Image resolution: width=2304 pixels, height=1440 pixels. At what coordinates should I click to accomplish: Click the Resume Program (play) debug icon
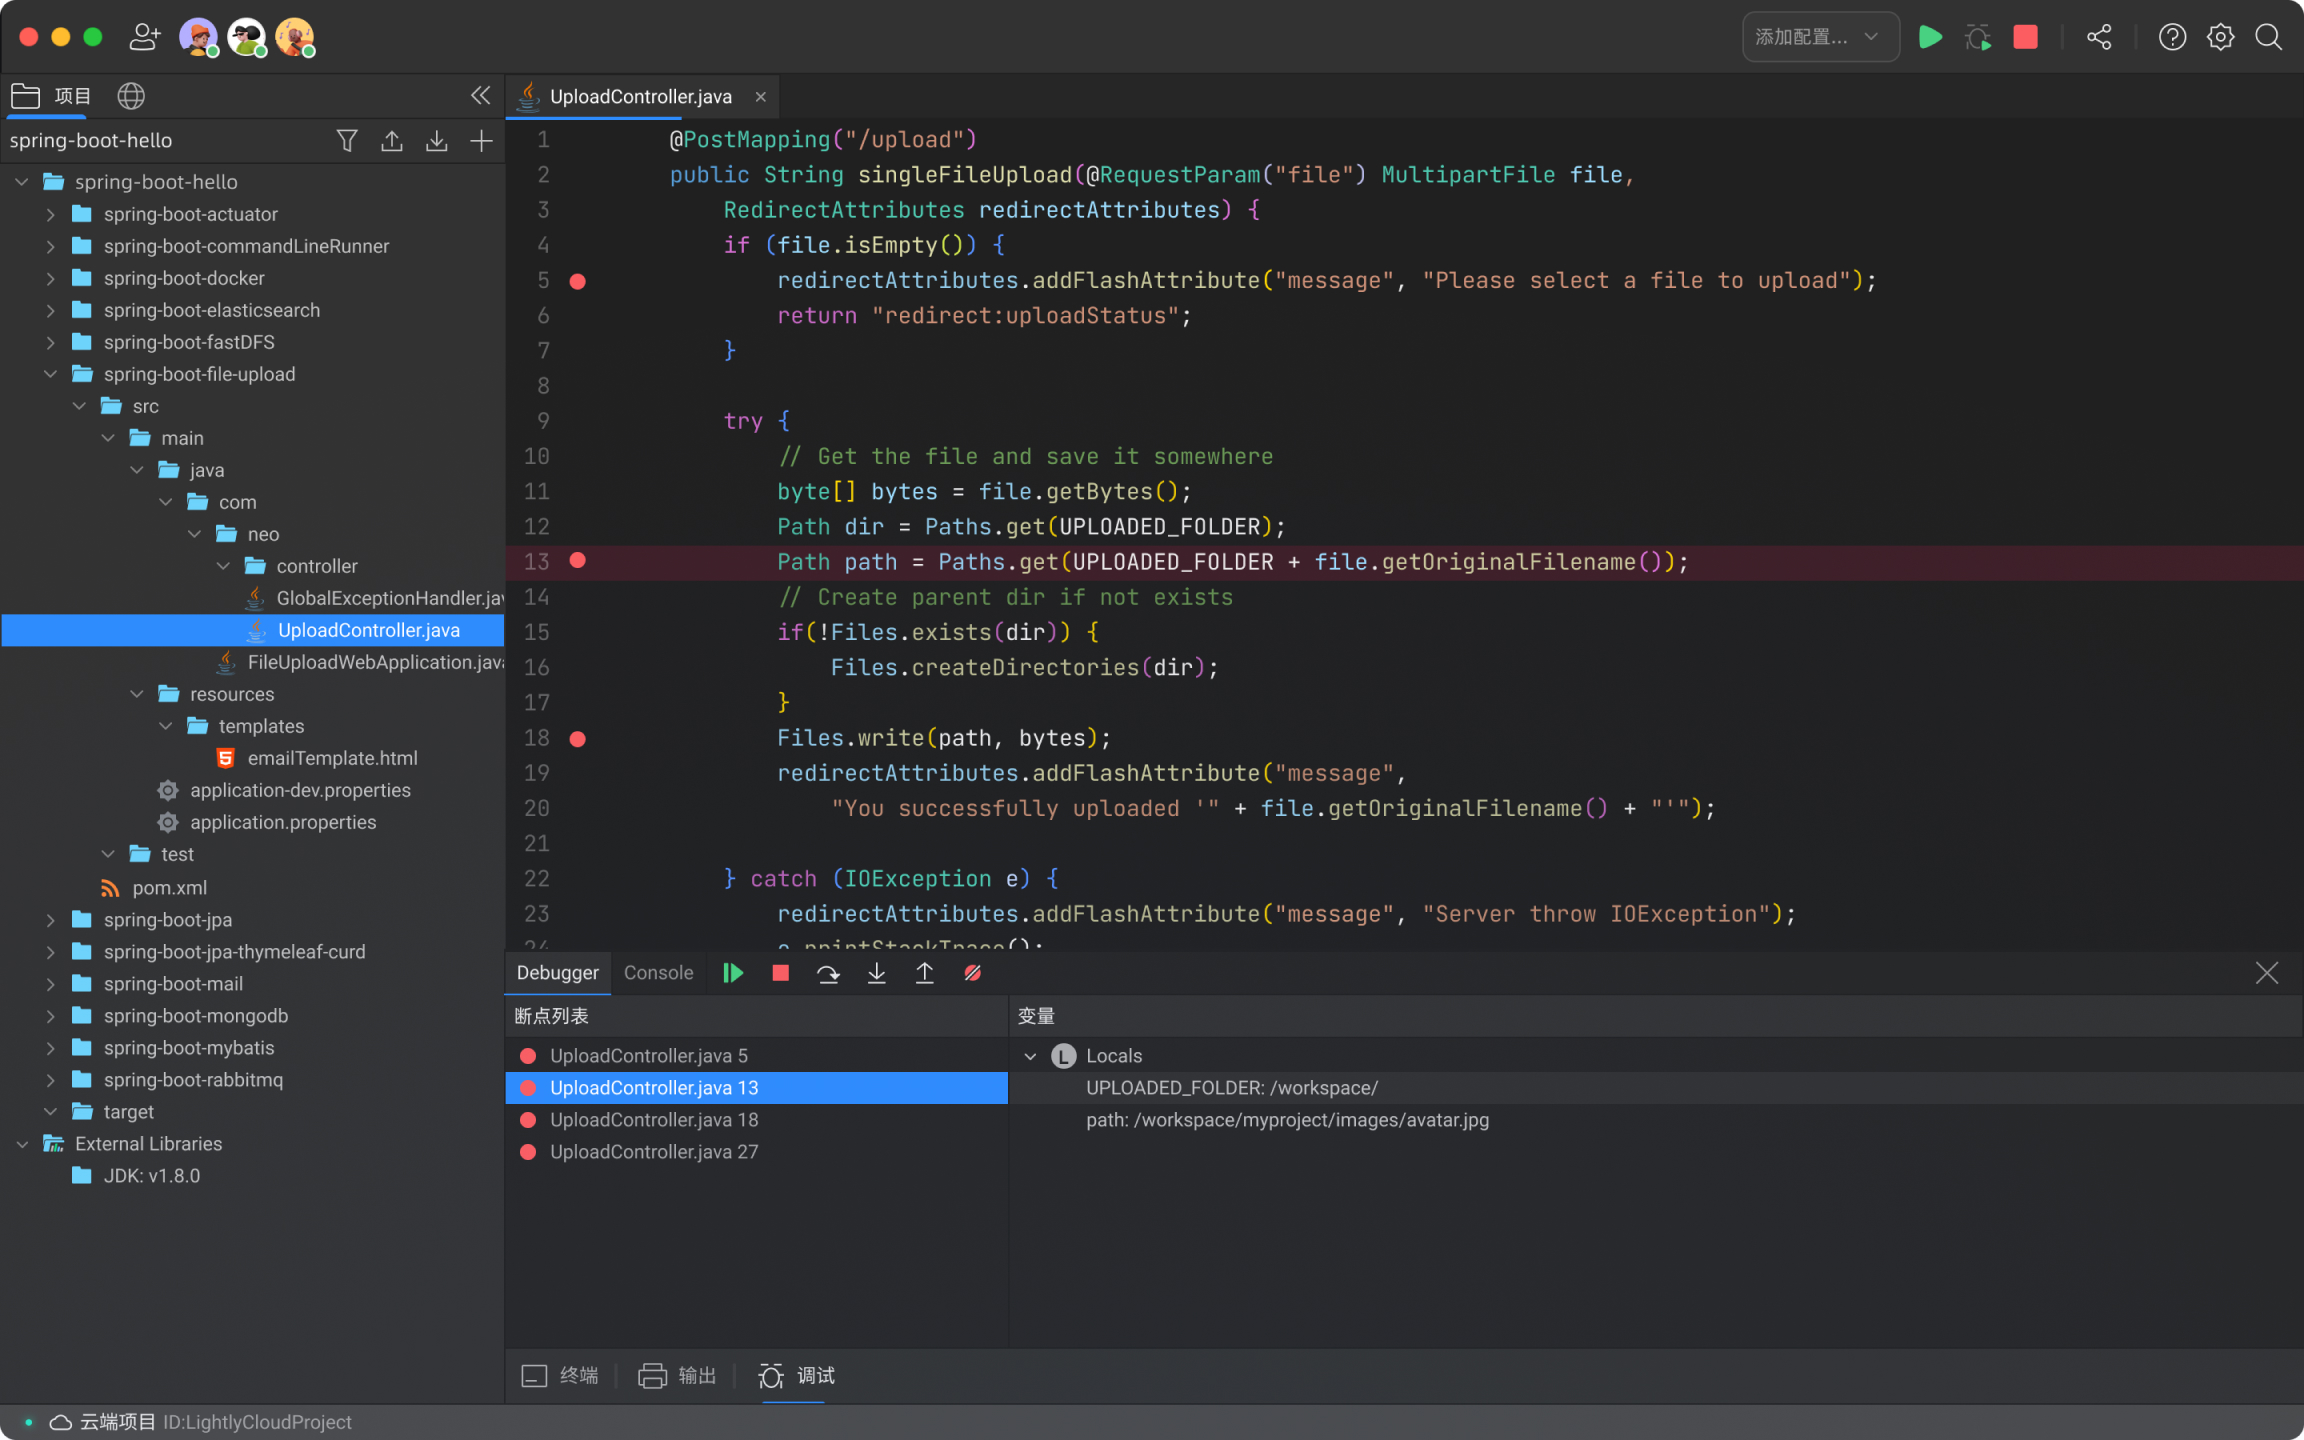tap(733, 972)
